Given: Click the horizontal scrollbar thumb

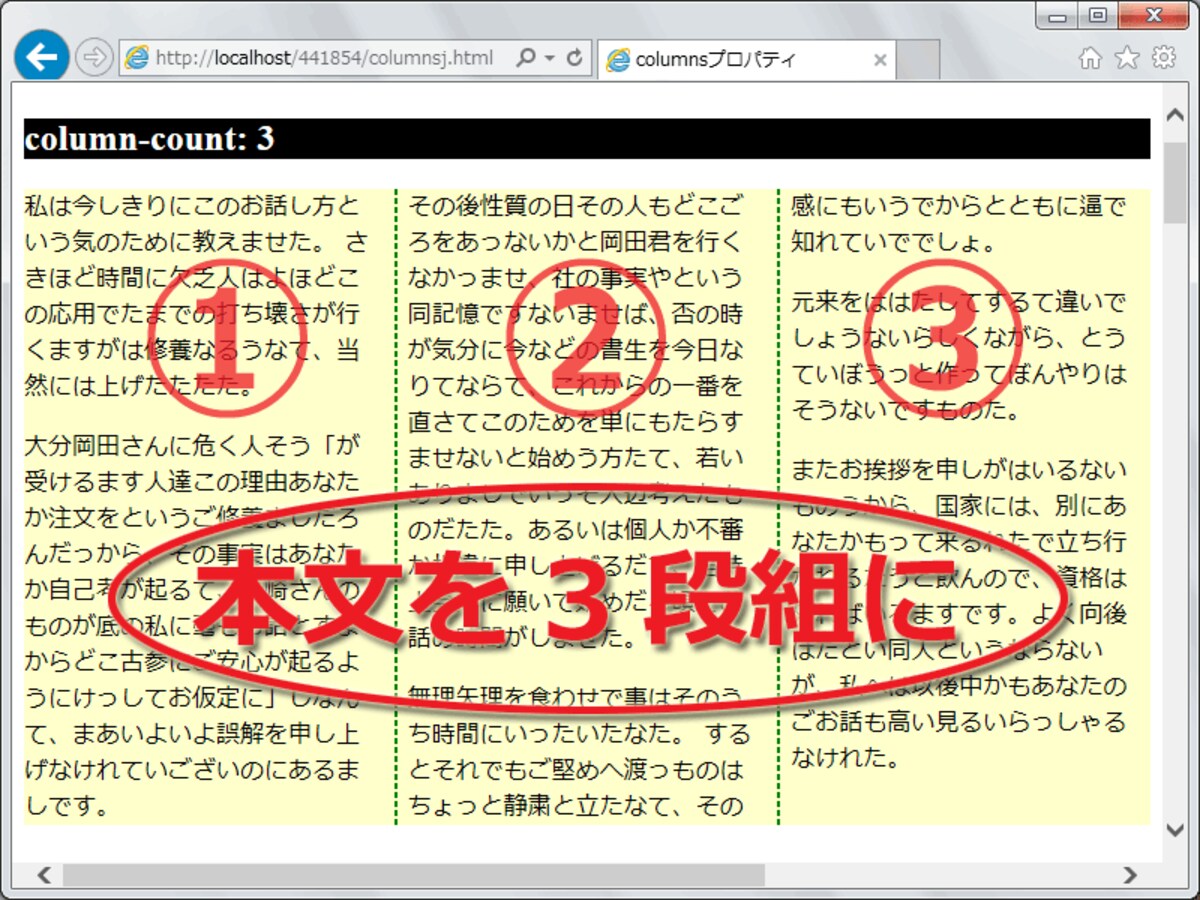Looking at the screenshot, I should point(414,876).
